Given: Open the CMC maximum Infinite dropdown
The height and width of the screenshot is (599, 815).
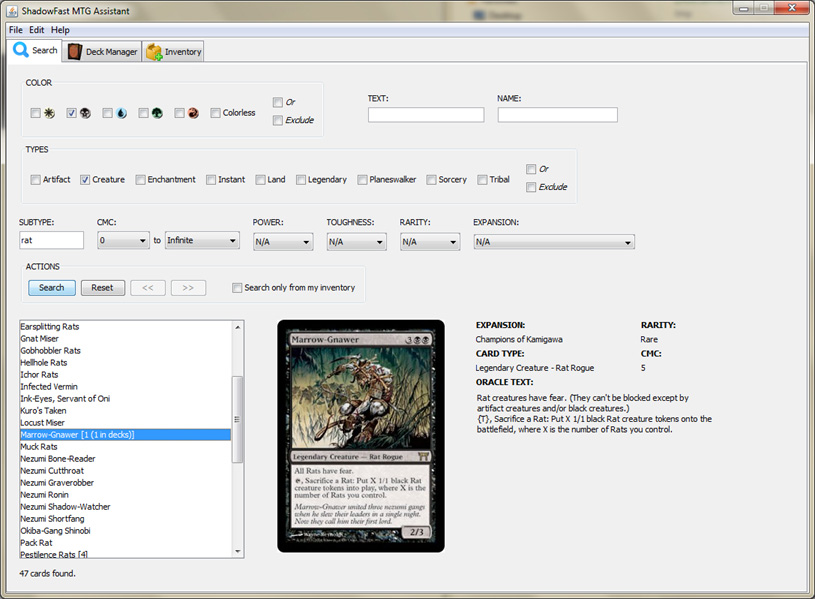Looking at the screenshot, I should point(202,240).
